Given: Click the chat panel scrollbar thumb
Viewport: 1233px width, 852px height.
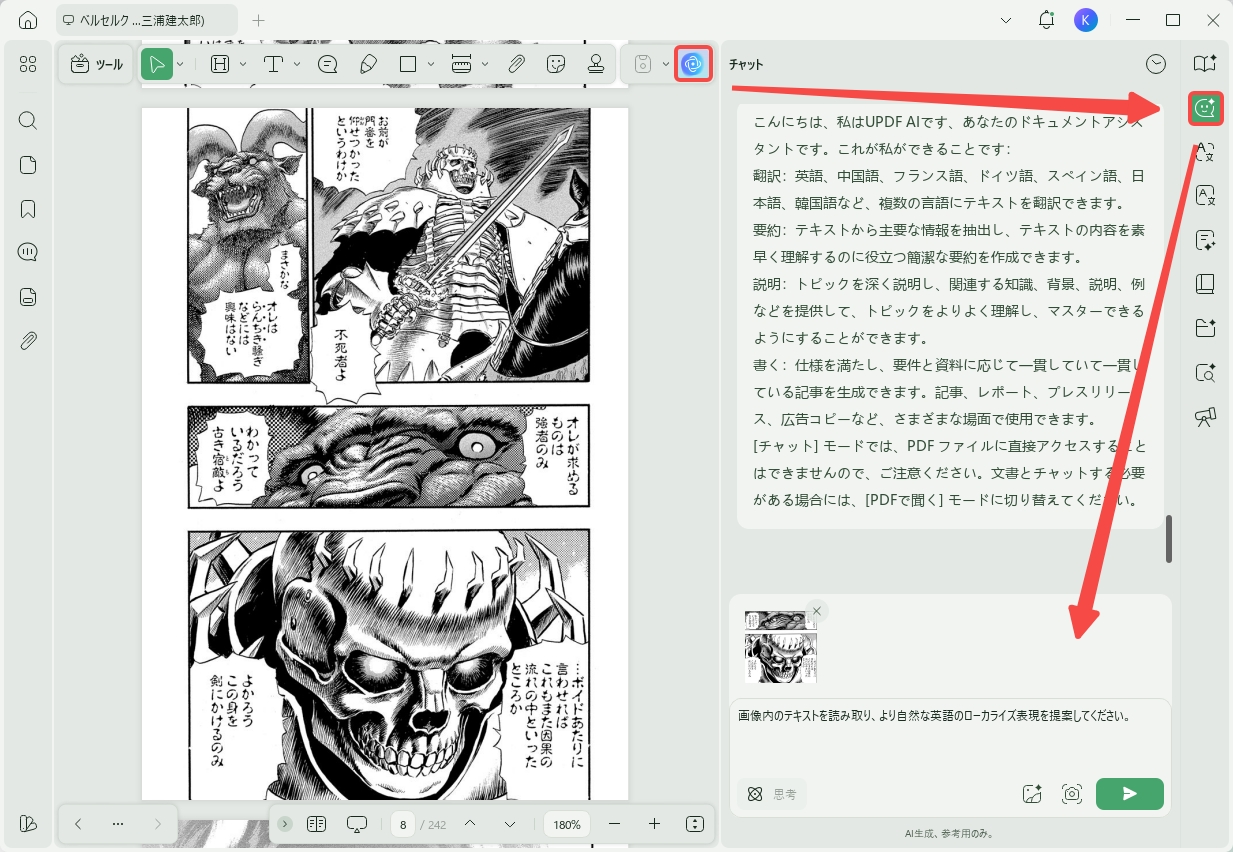Looking at the screenshot, I should (x=1169, y=539).
